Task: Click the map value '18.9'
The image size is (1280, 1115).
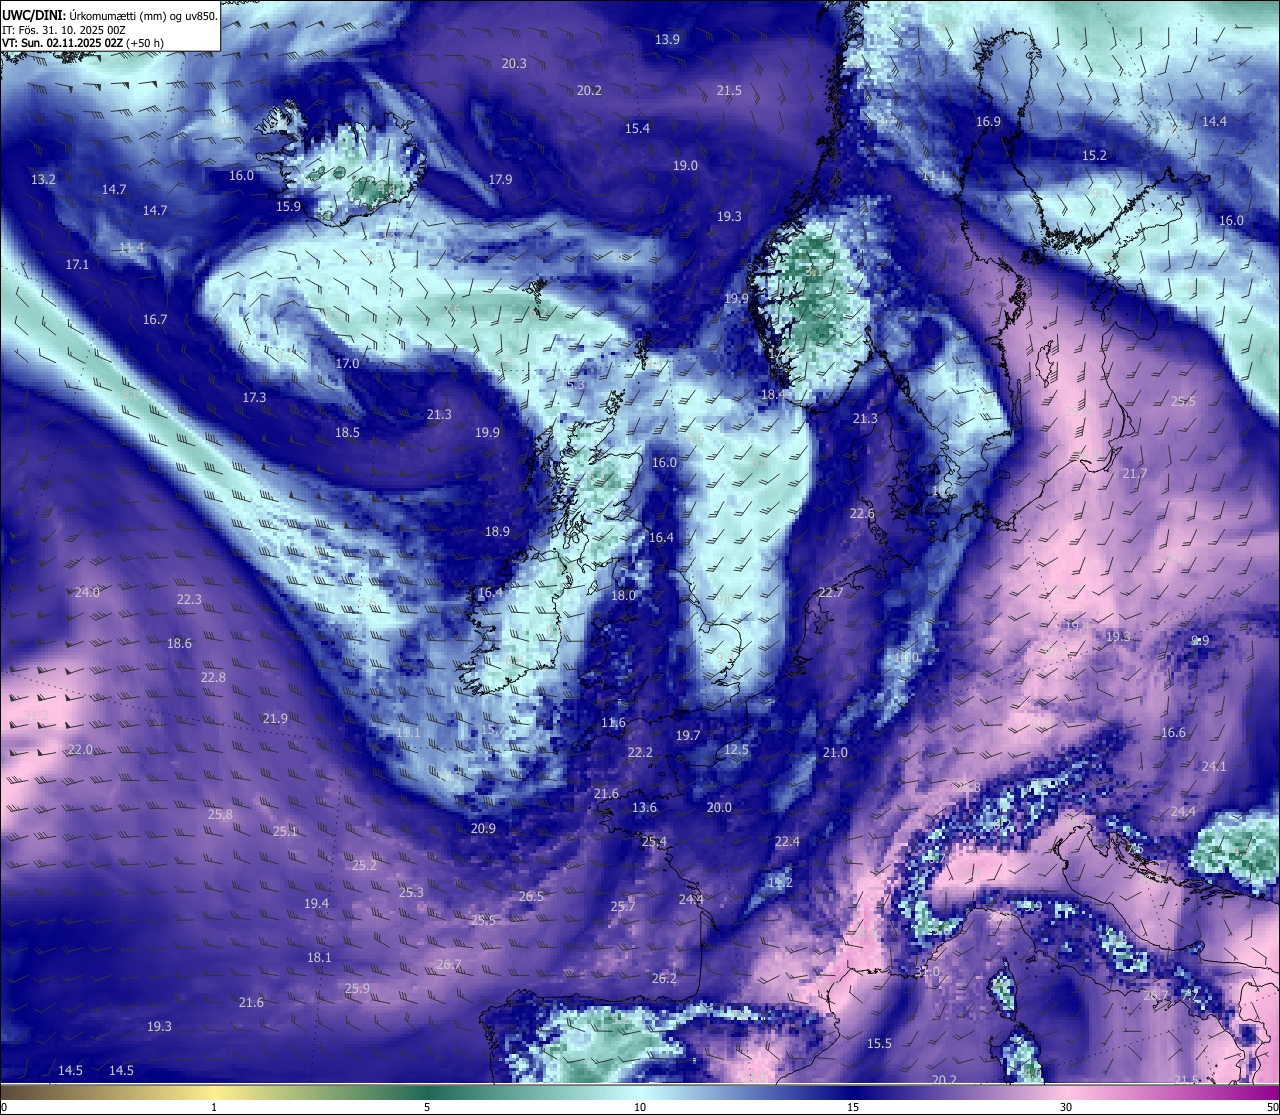Action: point(497,531)
